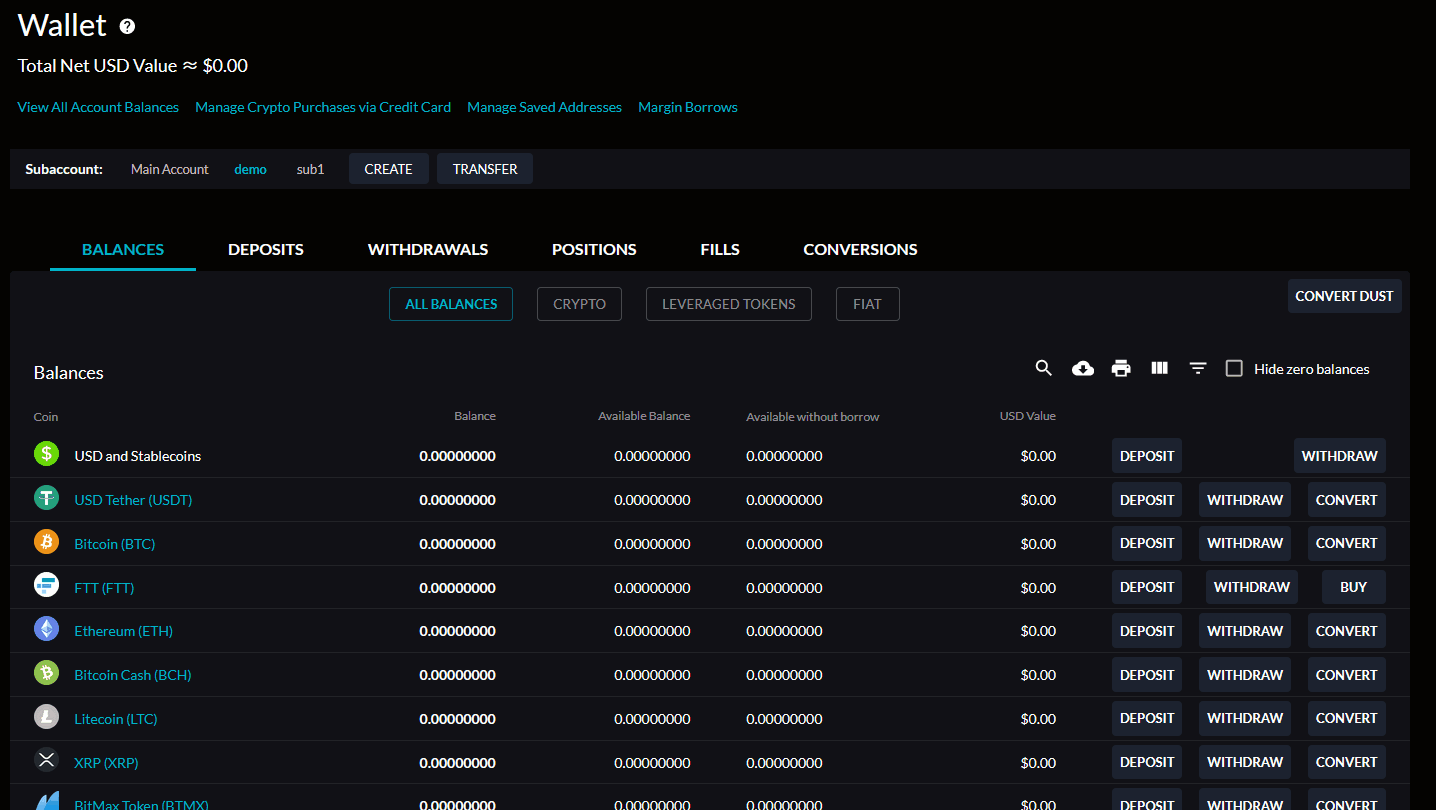Convert Bitcoin (BTC)
The image size is (1436, 810).
pyautogui.click(x=1346, y=543)
